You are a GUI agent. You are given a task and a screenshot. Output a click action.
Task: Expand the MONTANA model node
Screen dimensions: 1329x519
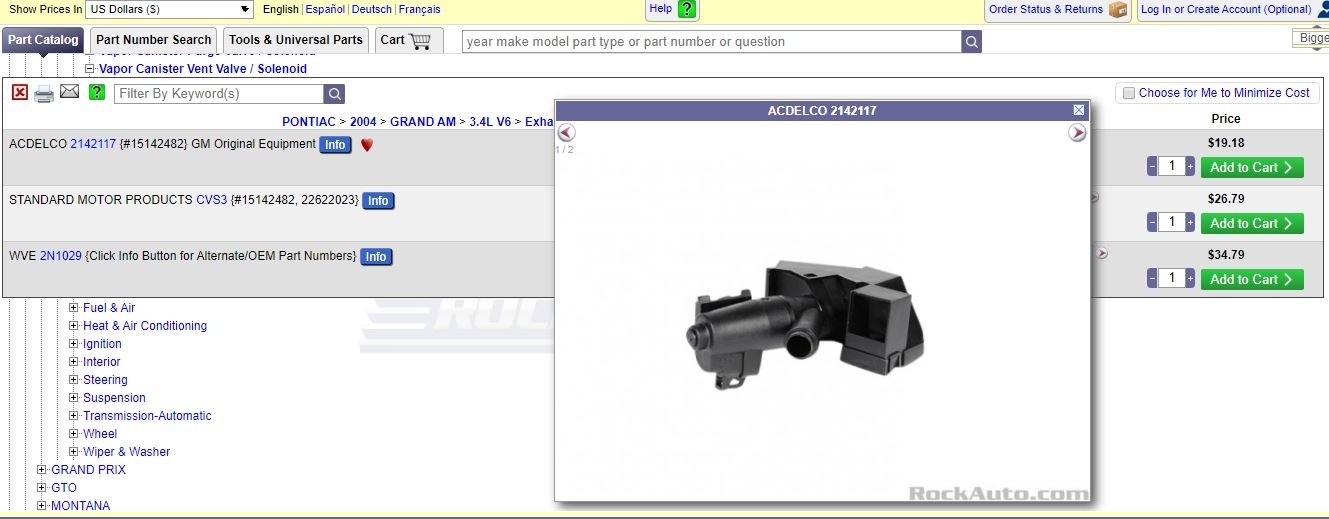[42, 506]
